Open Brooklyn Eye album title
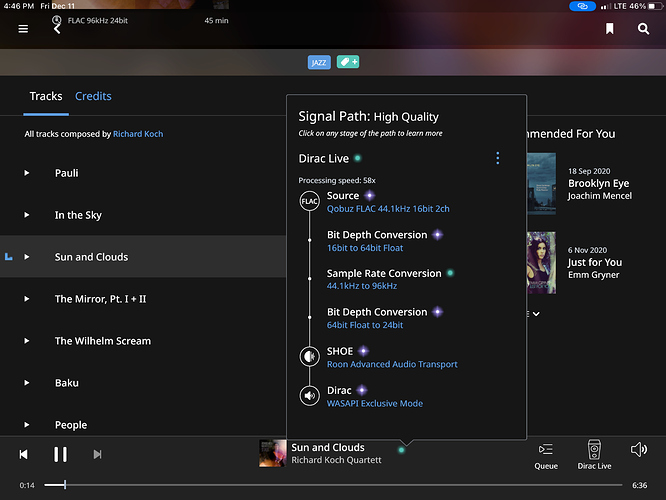666x500 pixels. [x=598, y=184]
